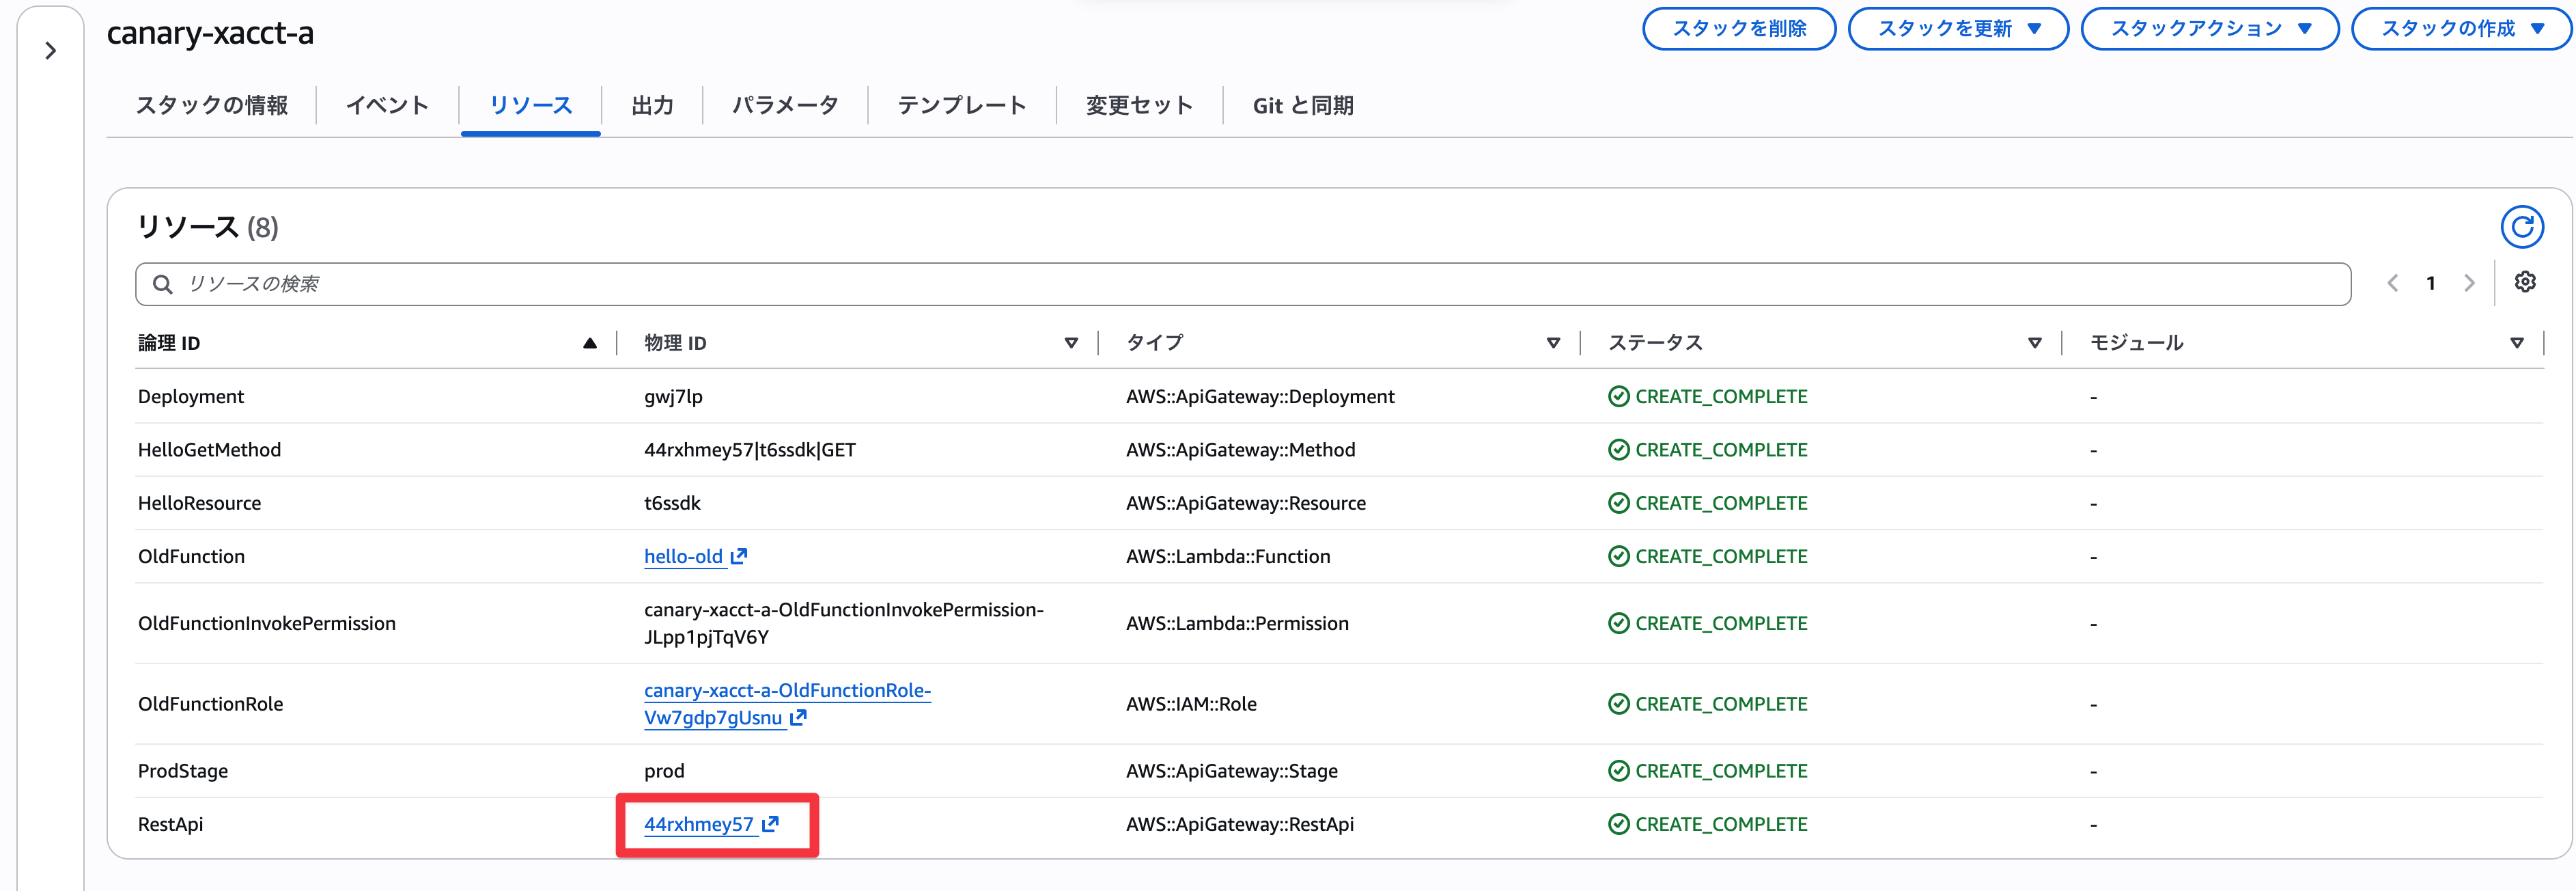Switch to イベント tab
The width and height of the screenshot is (2576, 891).
pos(387,105)
